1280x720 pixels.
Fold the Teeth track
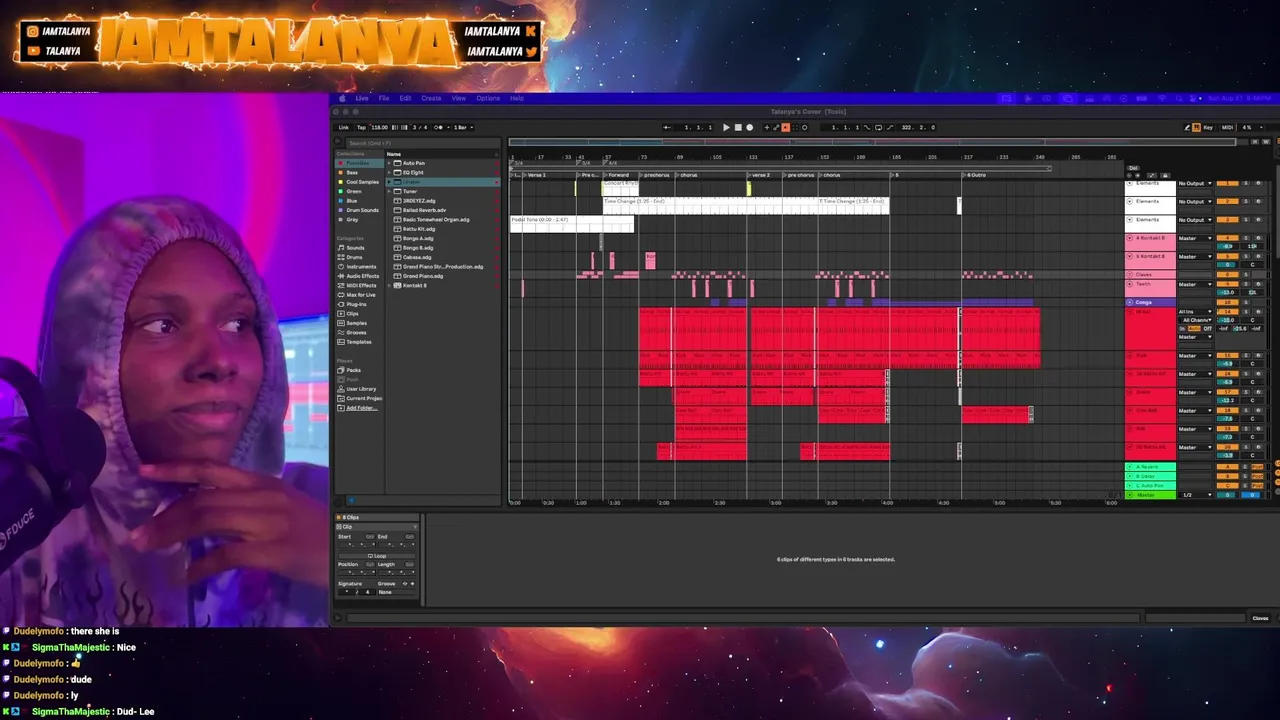(x=1129, y=284)
